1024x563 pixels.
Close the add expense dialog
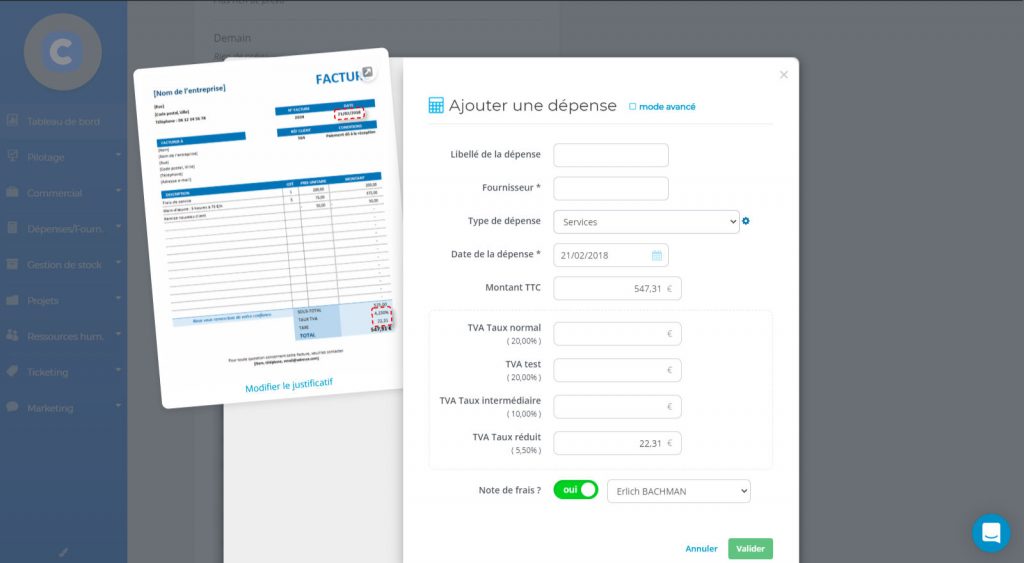[x=783, y=75]
